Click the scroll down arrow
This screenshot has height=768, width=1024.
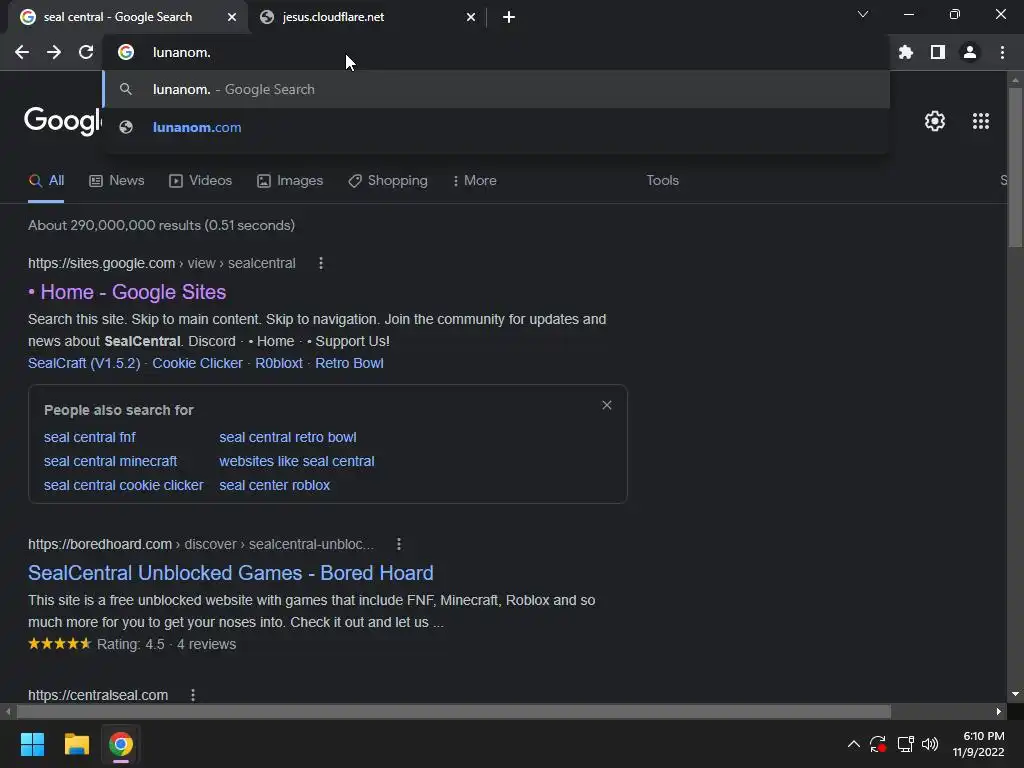tap(1015, 694)
